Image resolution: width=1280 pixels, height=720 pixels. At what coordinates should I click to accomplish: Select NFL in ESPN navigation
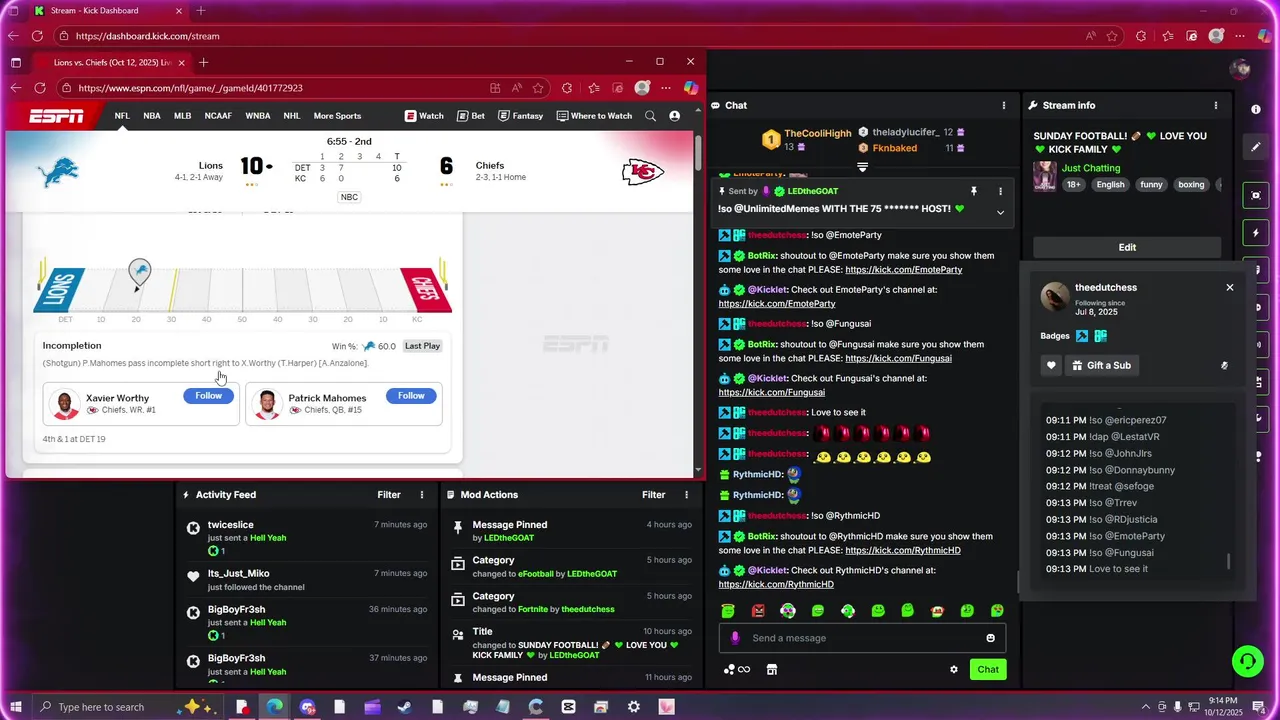coord(122,116)
